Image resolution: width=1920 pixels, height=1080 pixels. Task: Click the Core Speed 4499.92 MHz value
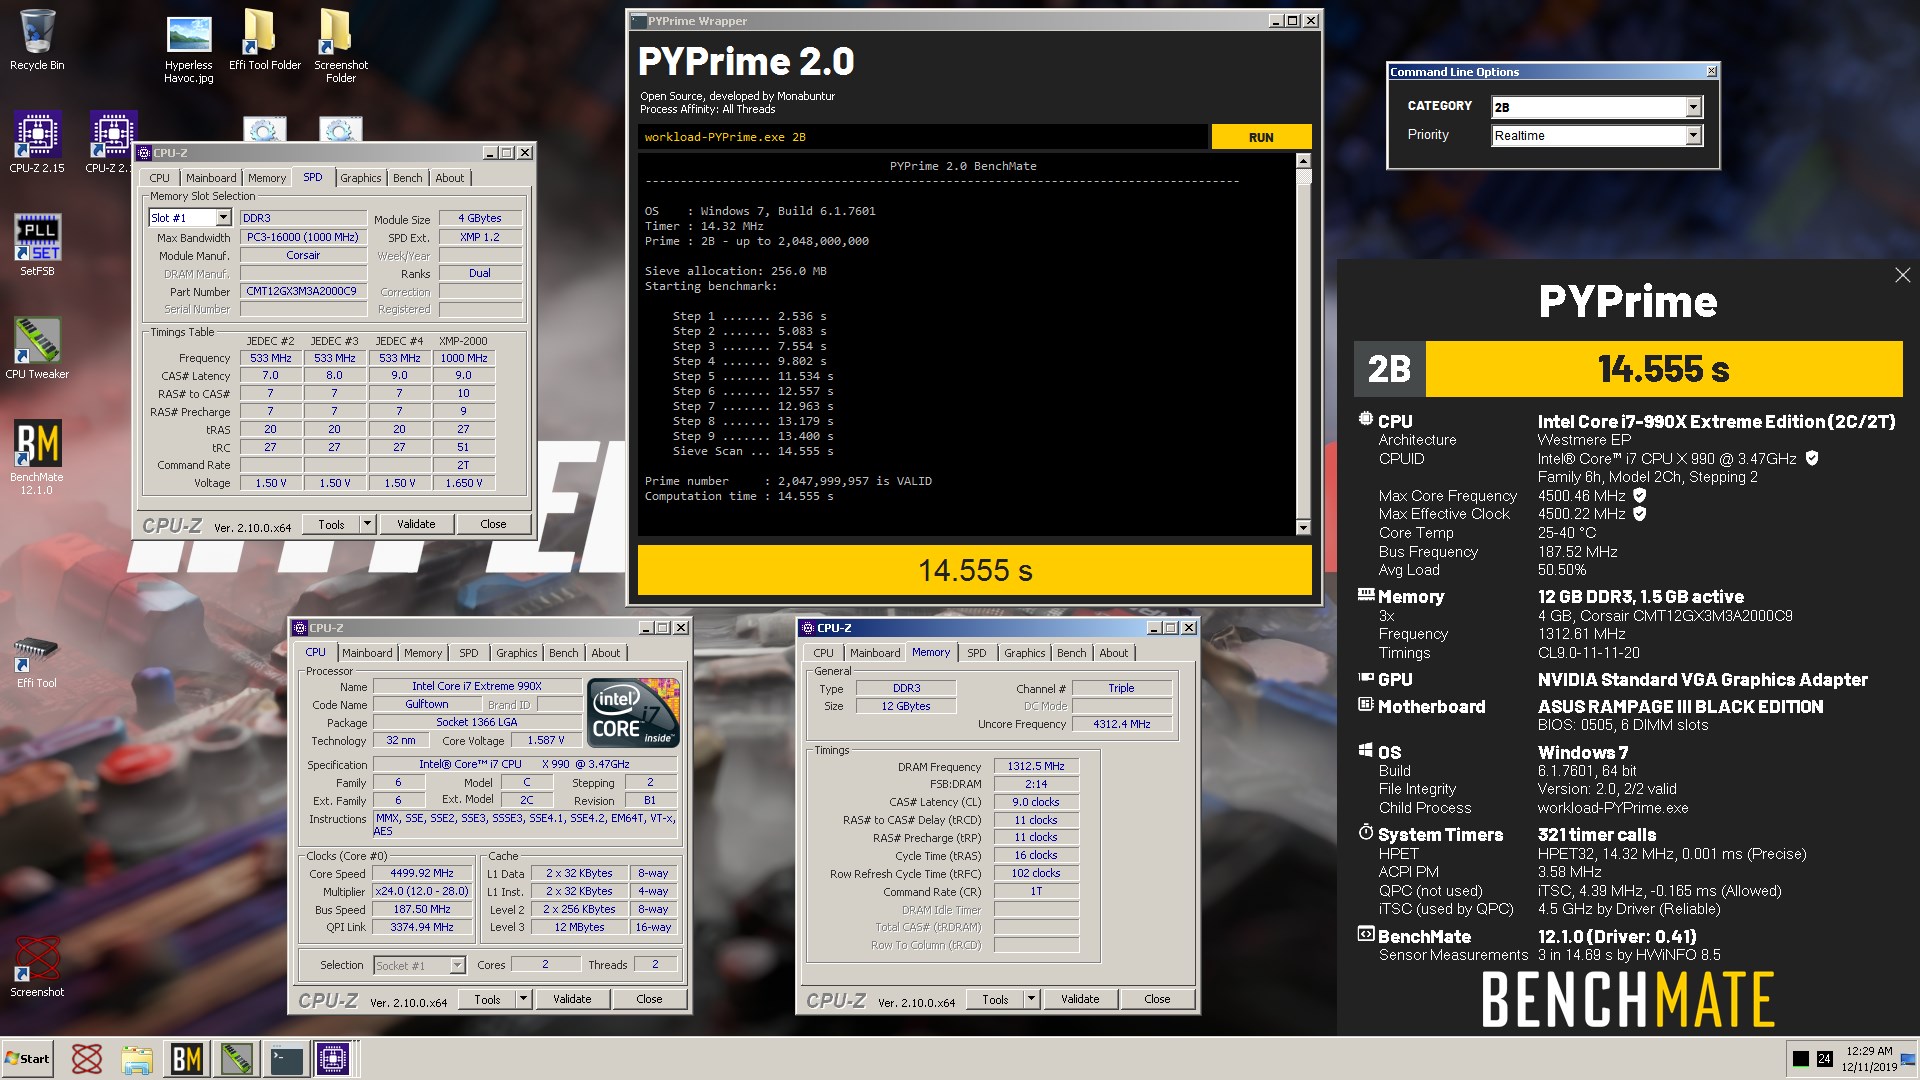coord(422,873)
